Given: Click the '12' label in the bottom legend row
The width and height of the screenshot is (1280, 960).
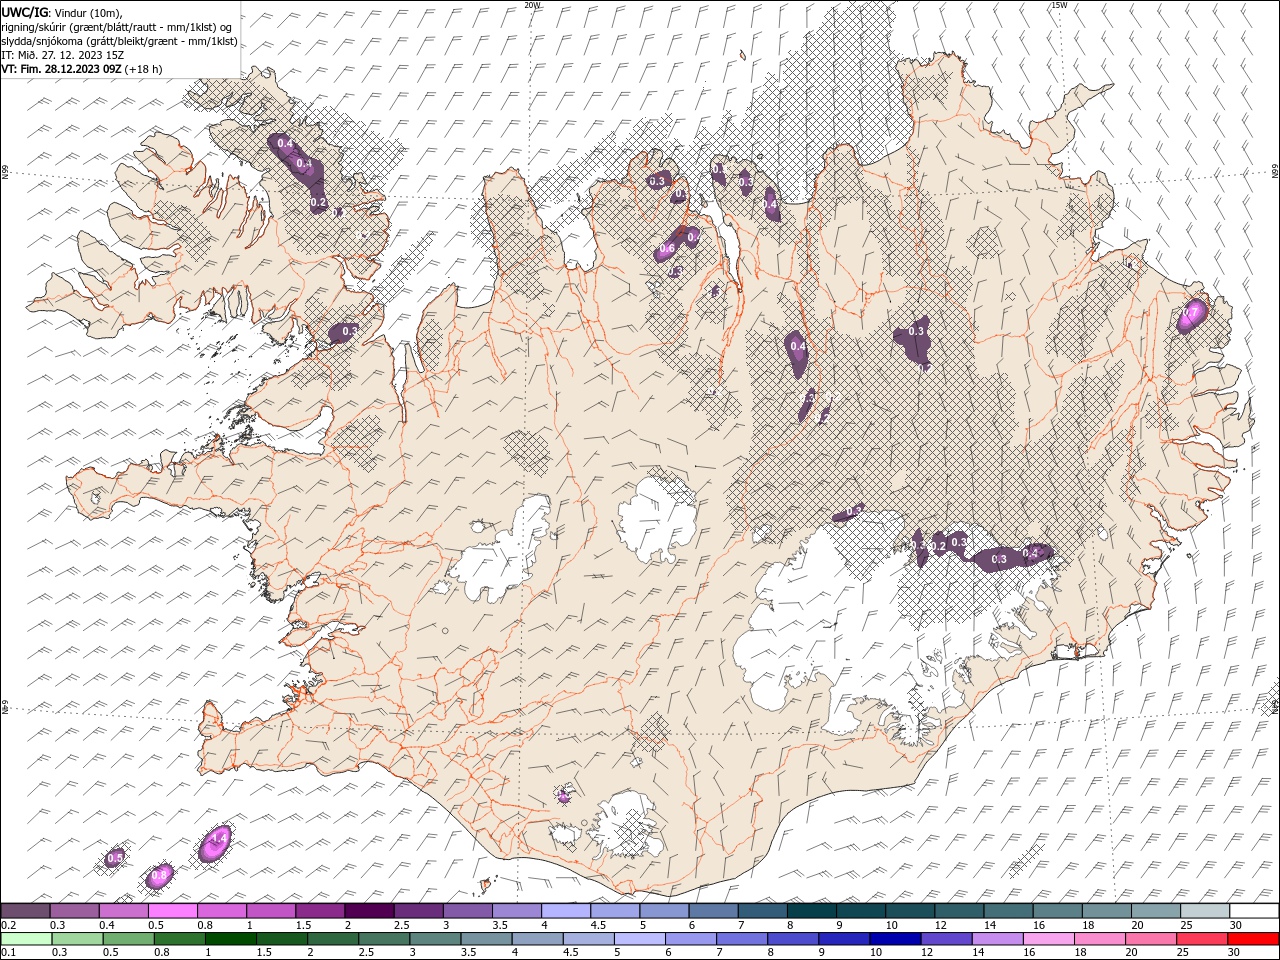Looking at the screenshot, I should click(928, 954).
